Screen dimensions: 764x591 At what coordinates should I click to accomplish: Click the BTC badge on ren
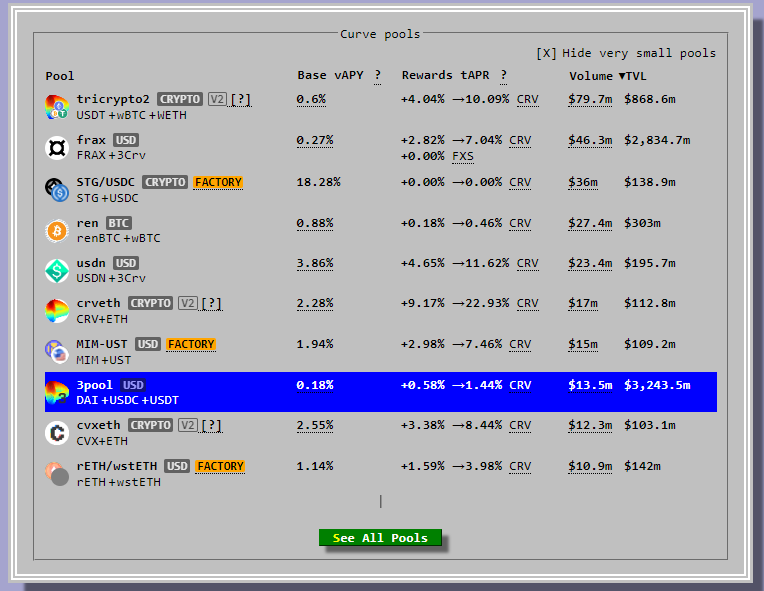[119, 223]
